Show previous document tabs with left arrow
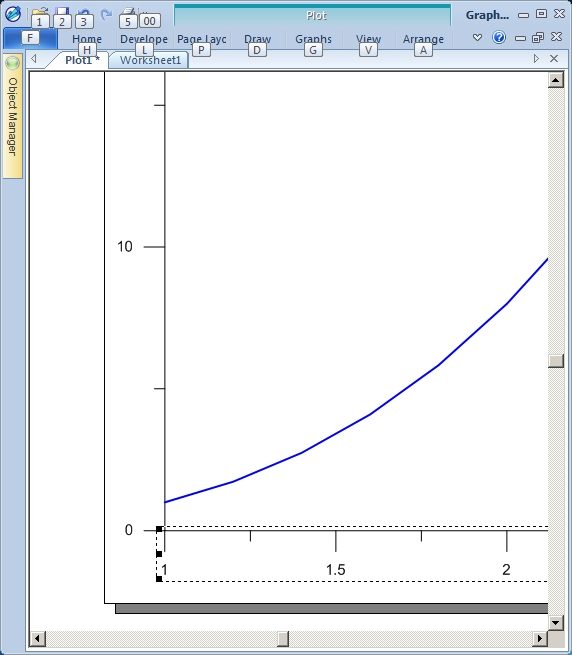Image resolution: width=572 pixels, height=655 pixels. click(x=34, y=59)
